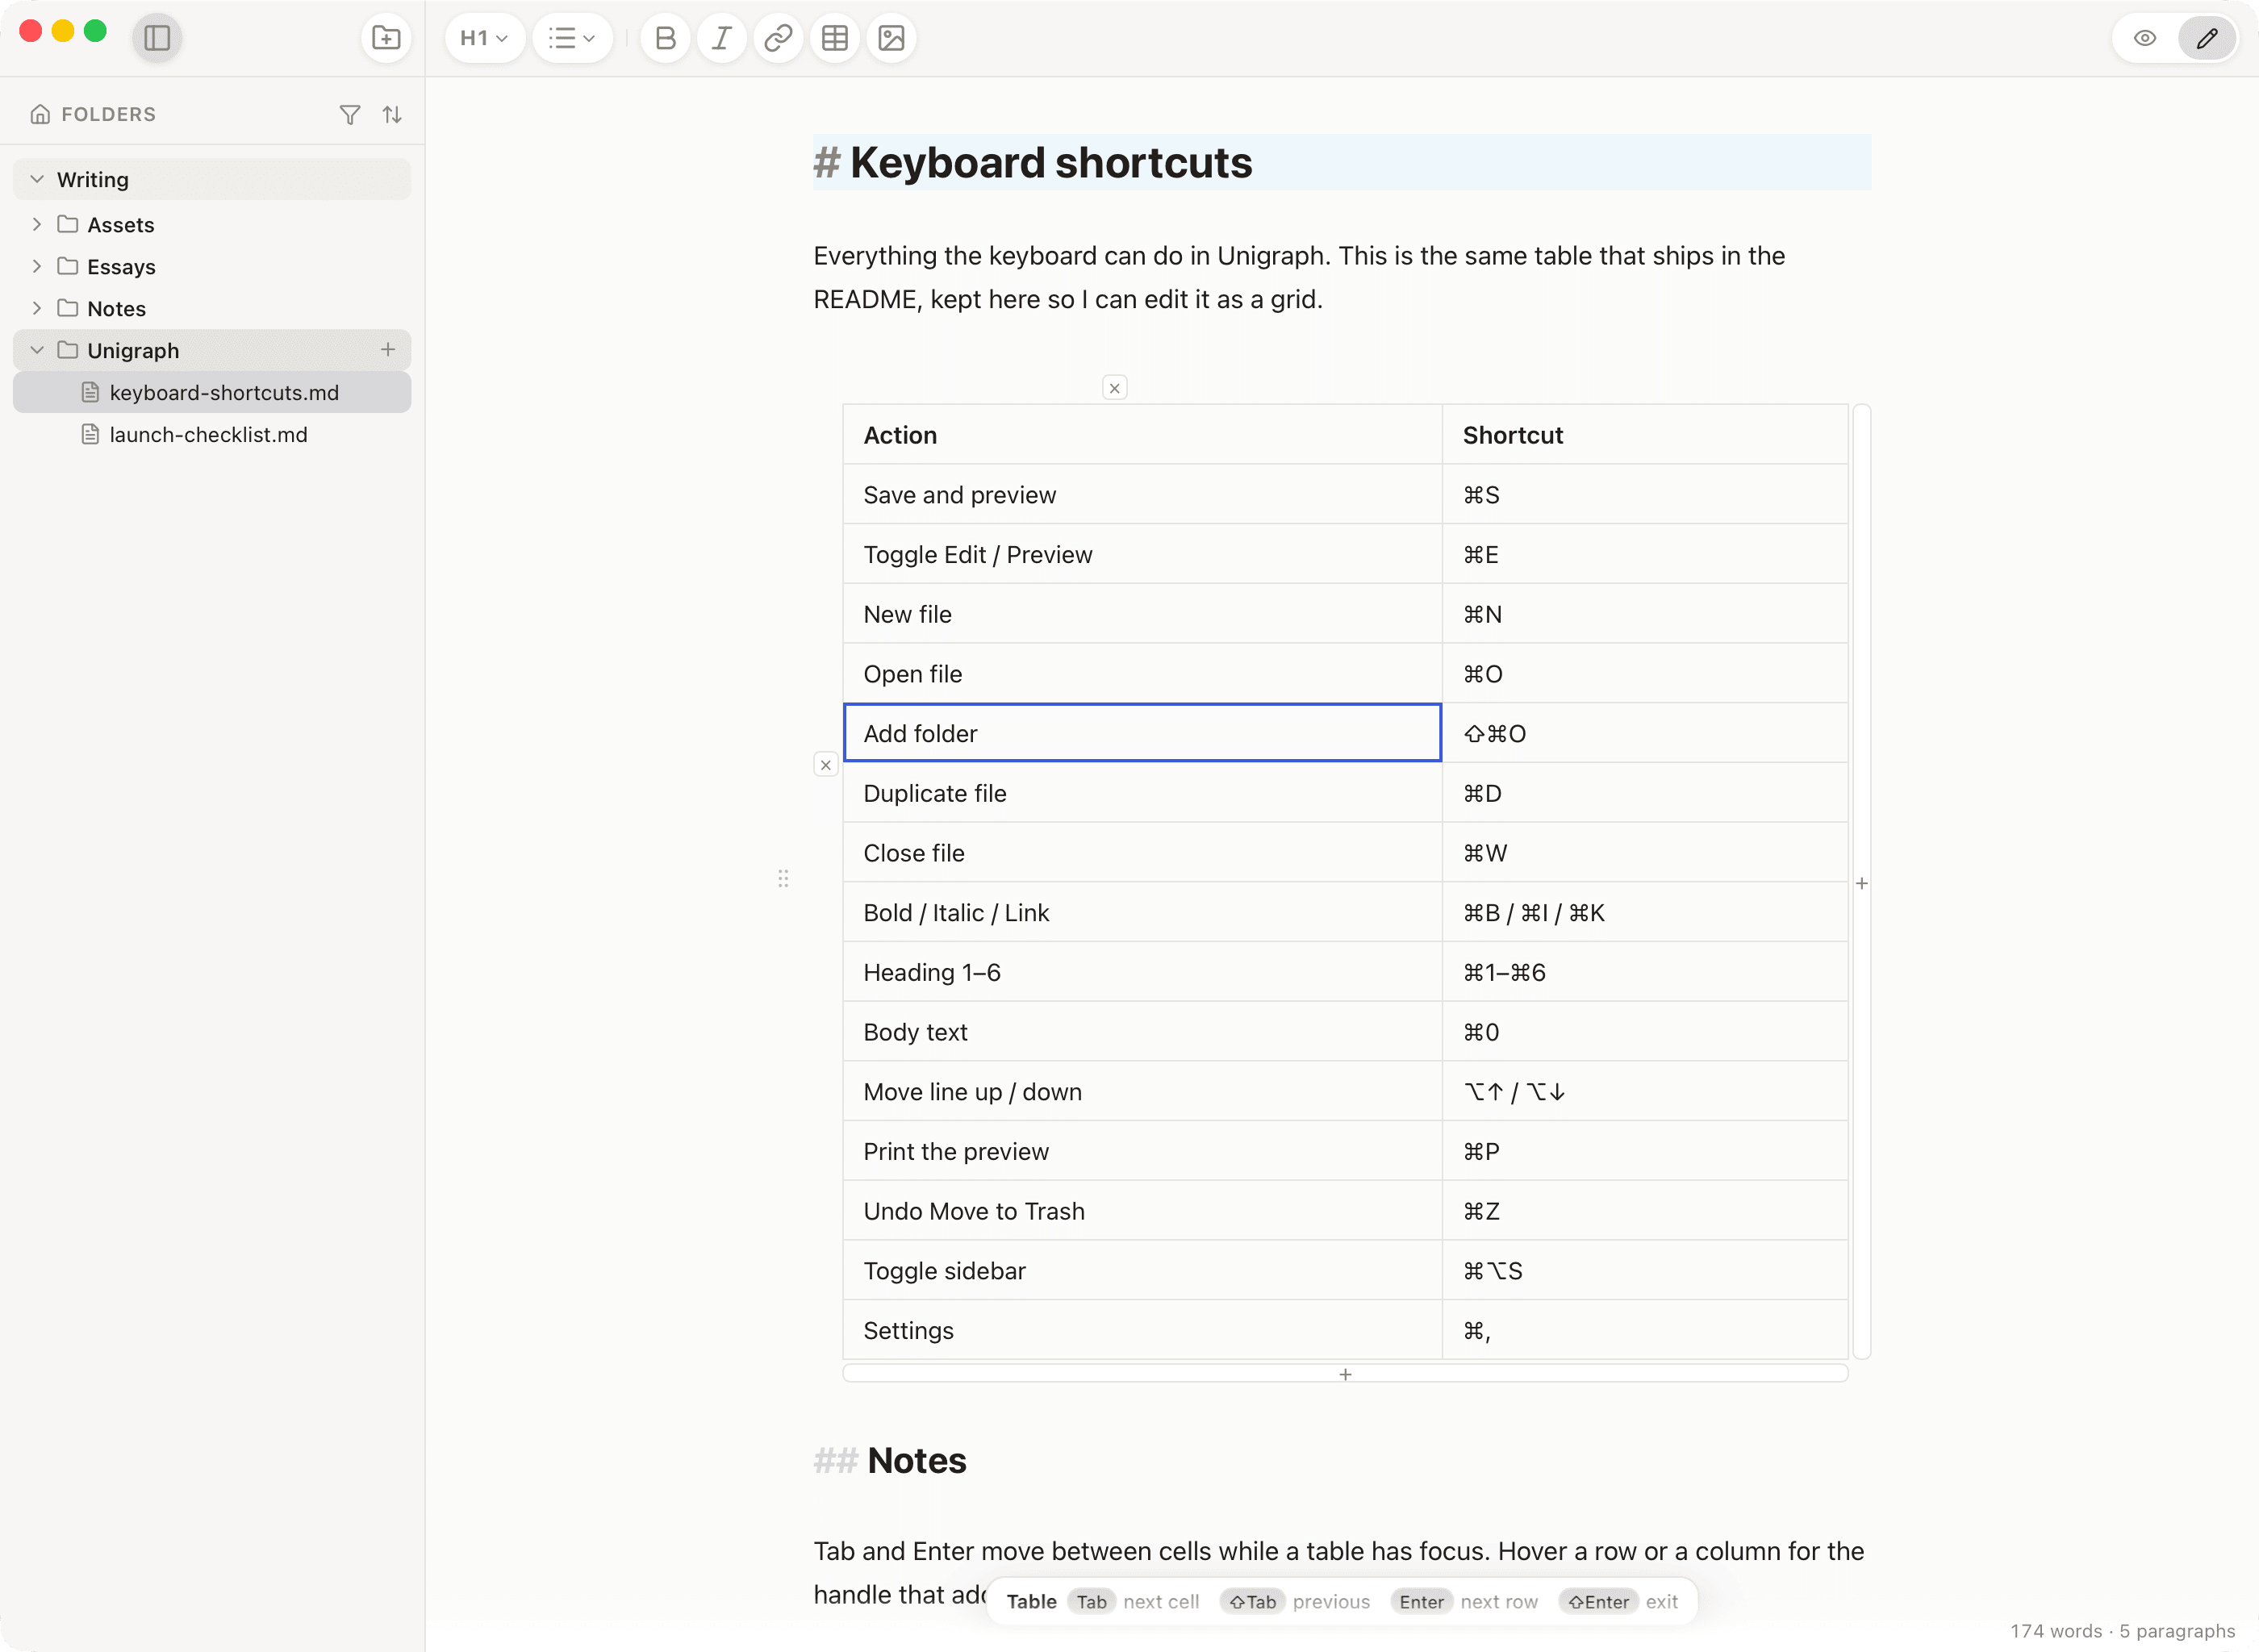2259x1652 pixels.
Task: Click the Undo Move to Trash cell
Action: tap(1143, 1211)
